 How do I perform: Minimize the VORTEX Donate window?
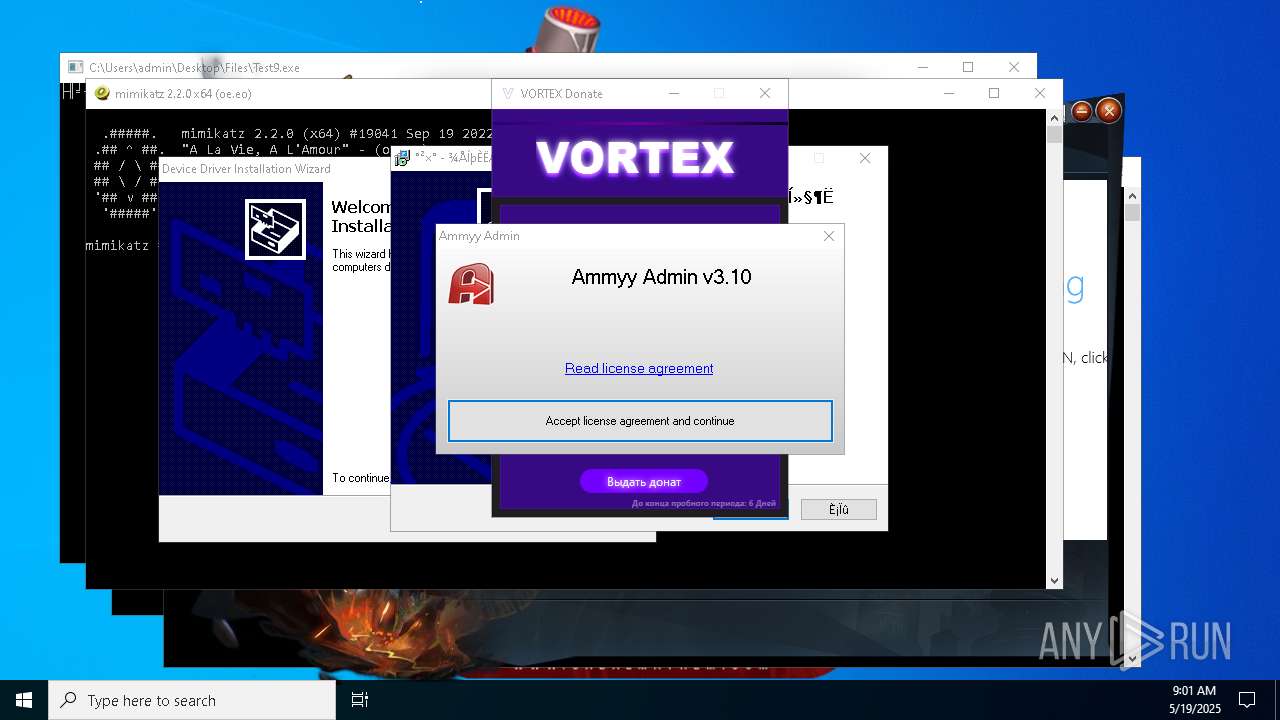[674, 93]
